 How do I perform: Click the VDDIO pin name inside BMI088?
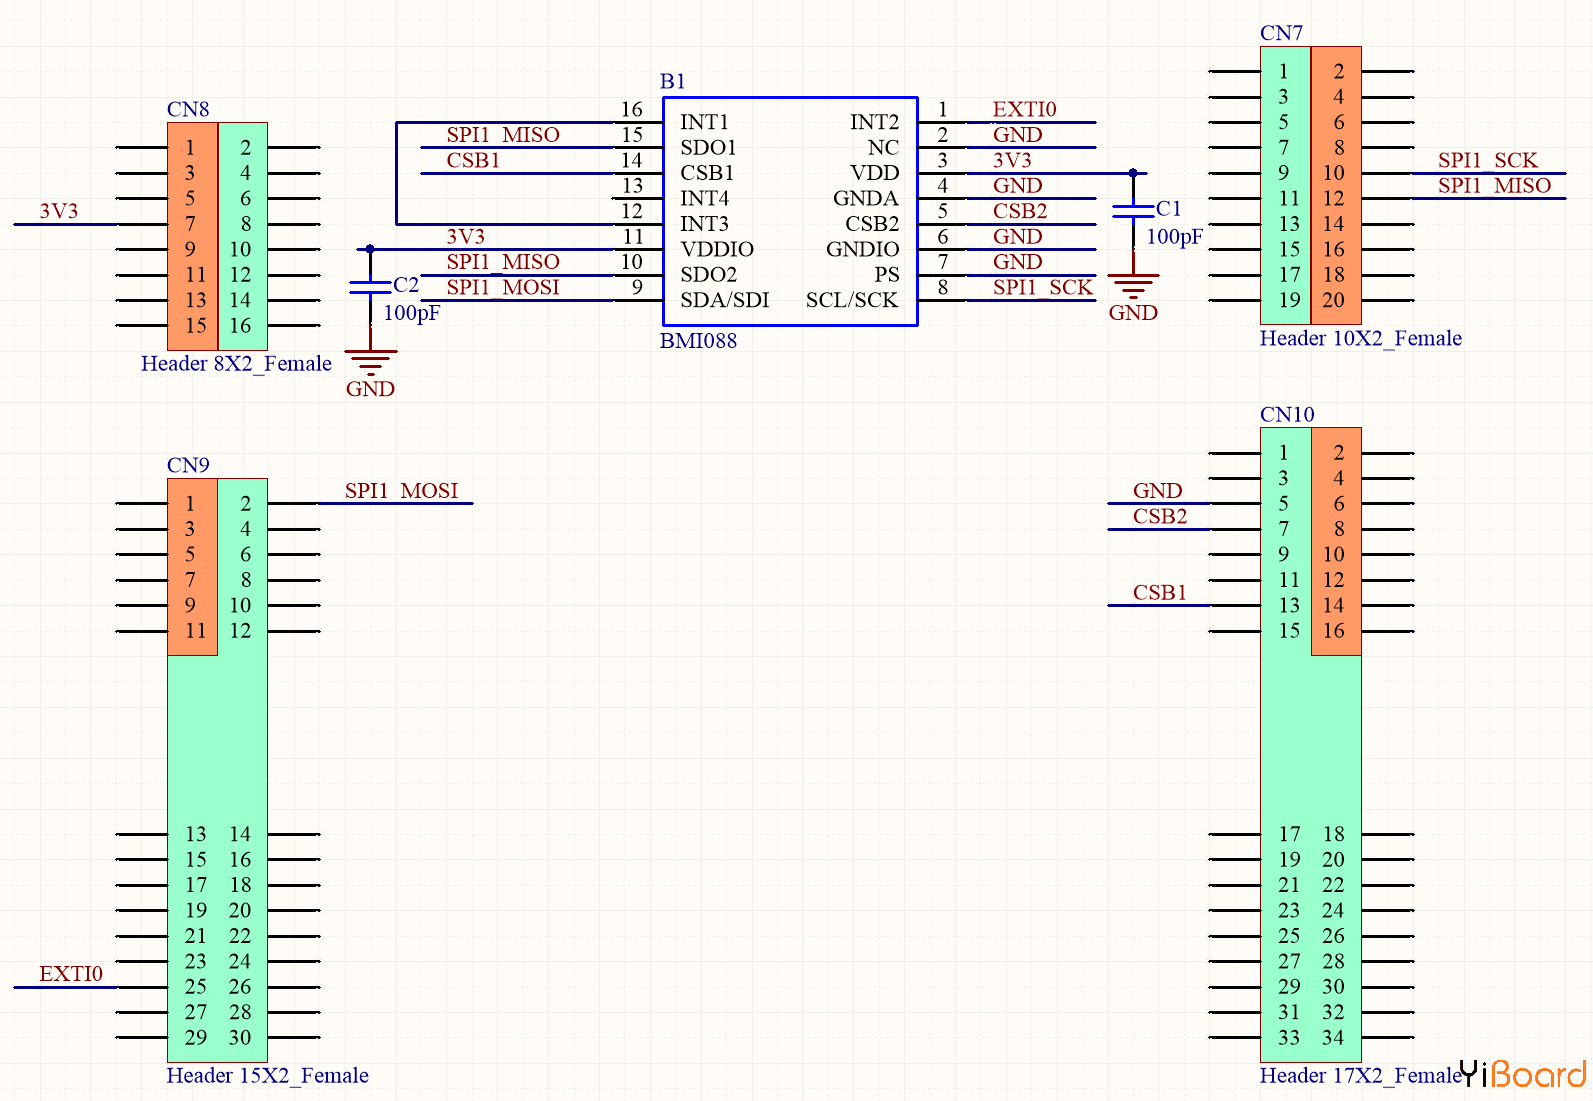point(717,249)
